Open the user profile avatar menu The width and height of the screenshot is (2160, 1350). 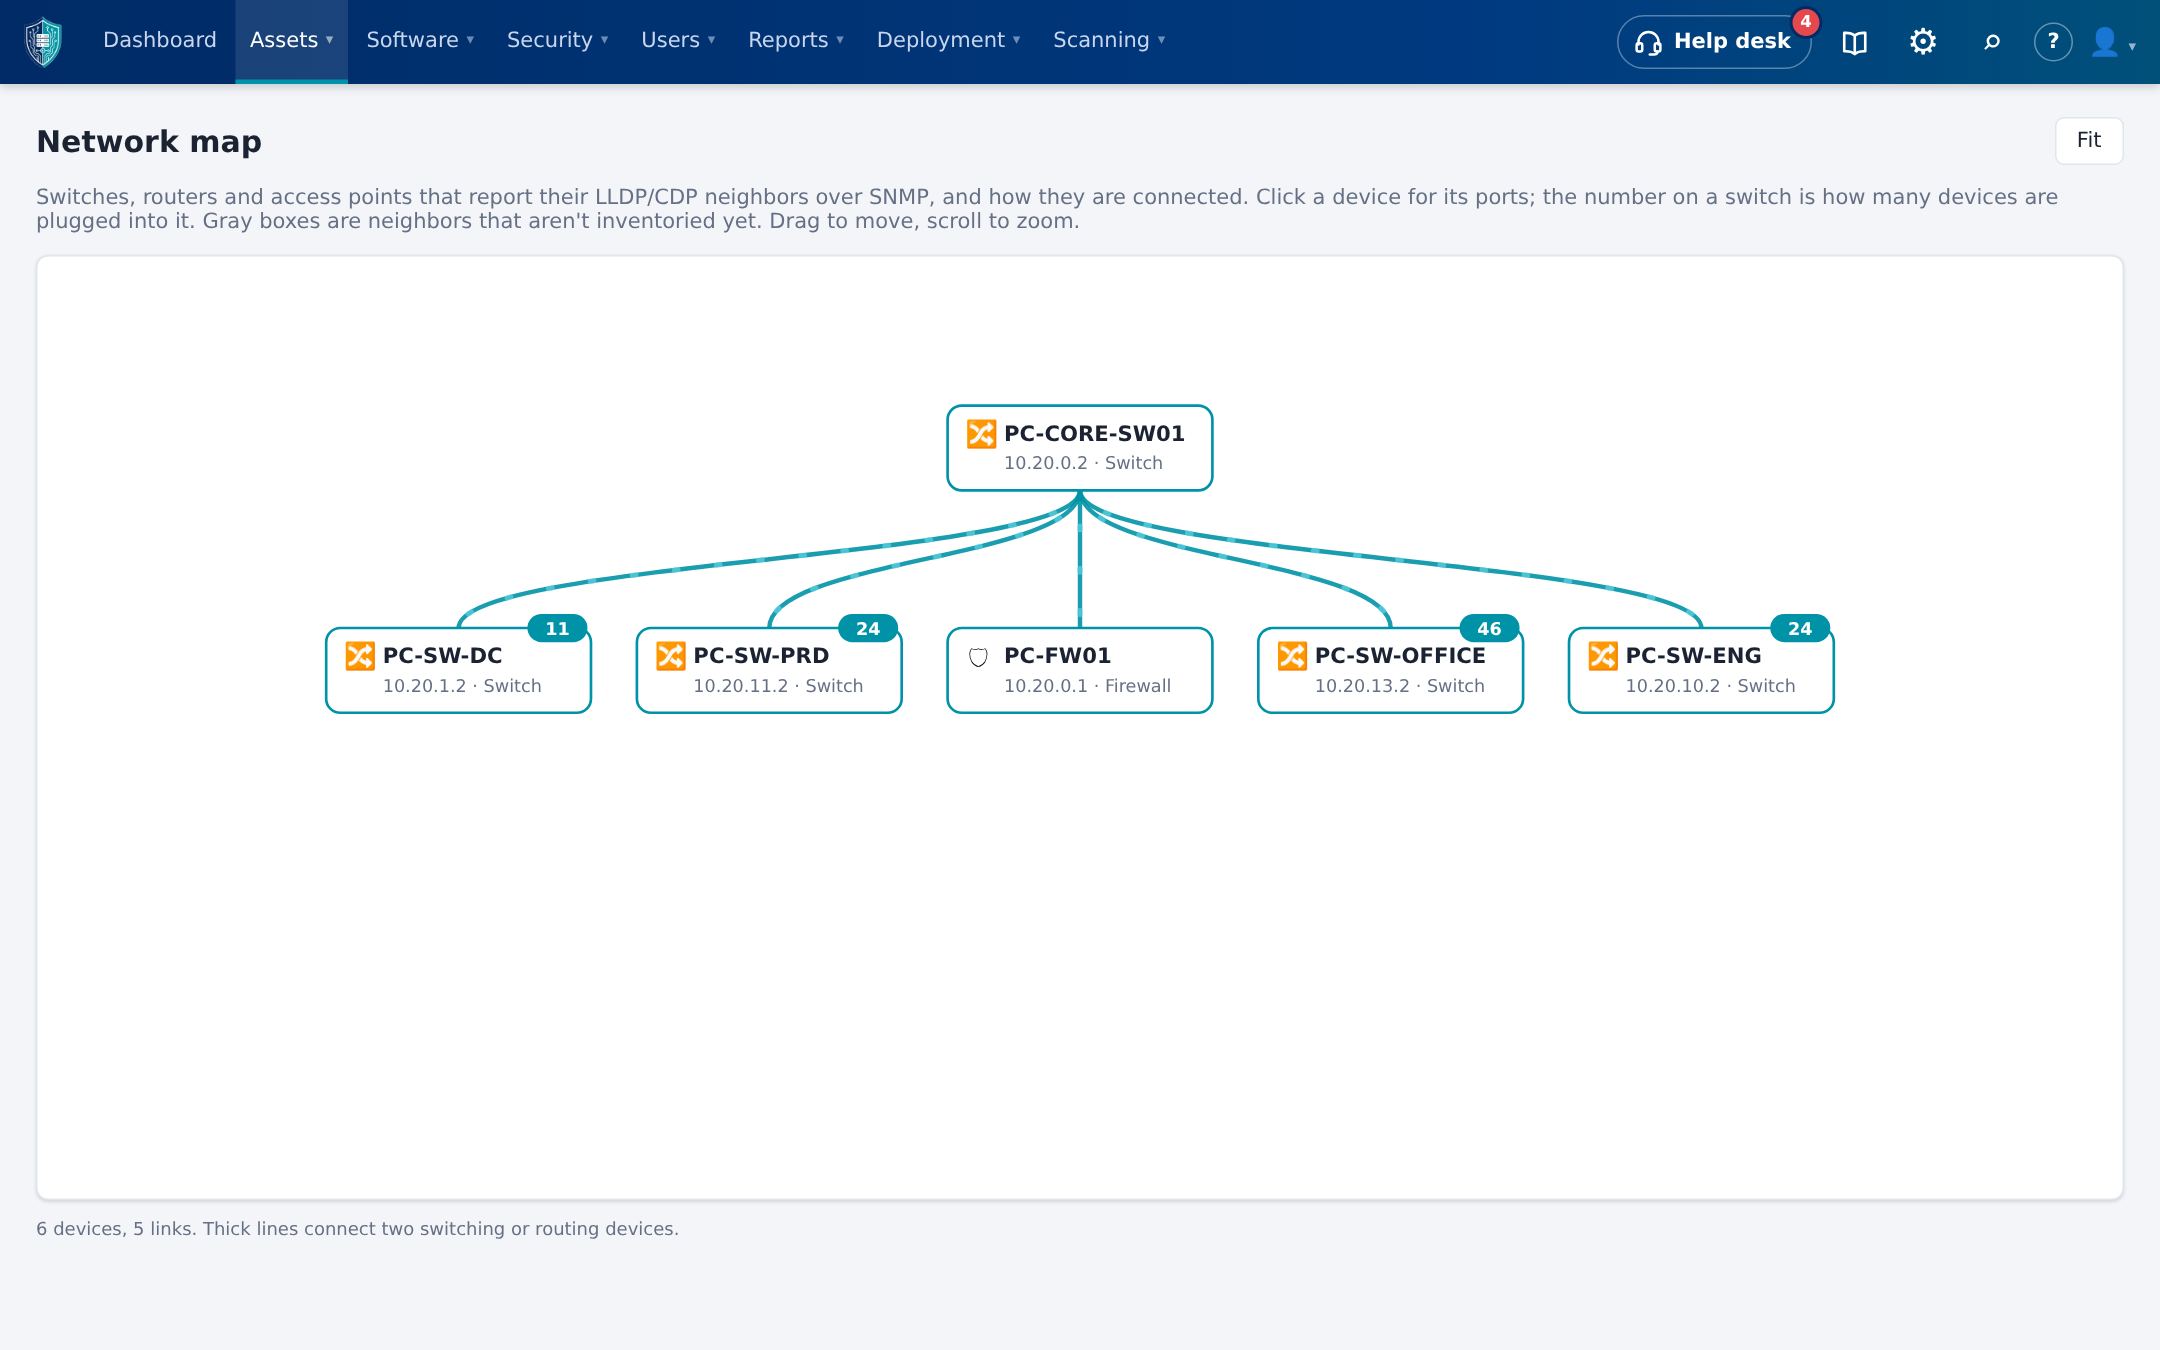2112,42
